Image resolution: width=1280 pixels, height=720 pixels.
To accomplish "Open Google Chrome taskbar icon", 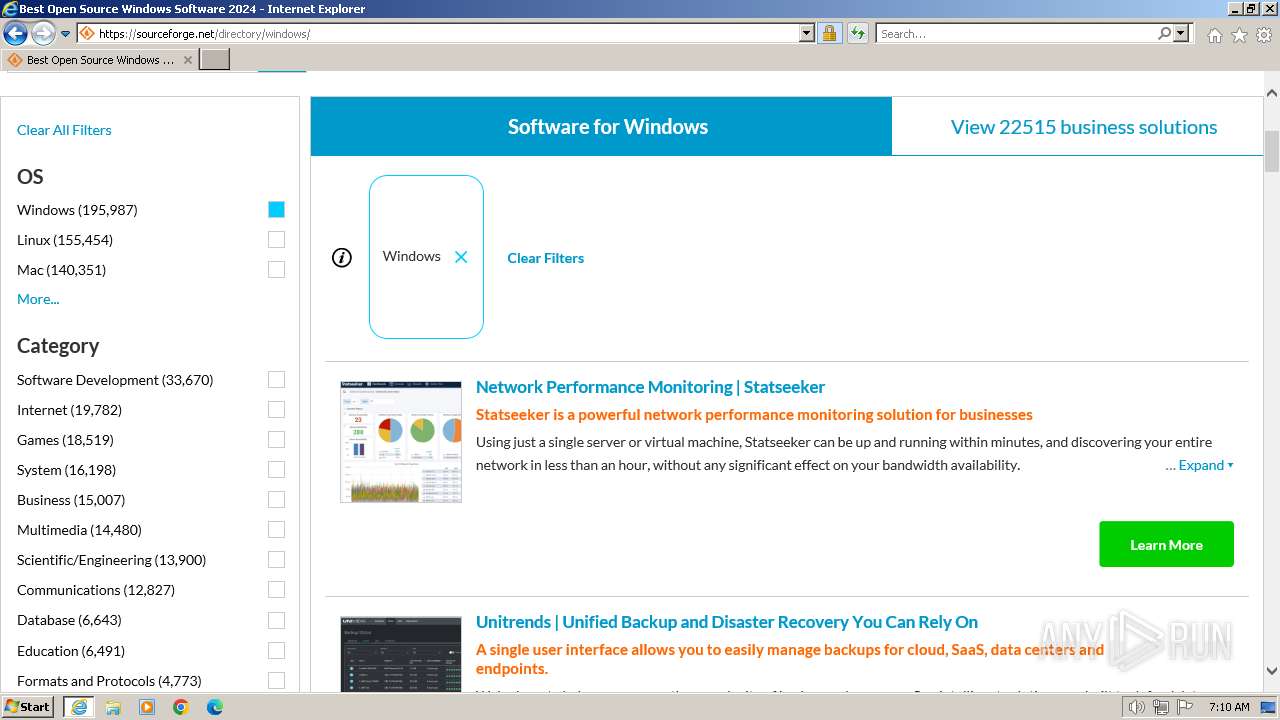I will (x=181, y=707).
